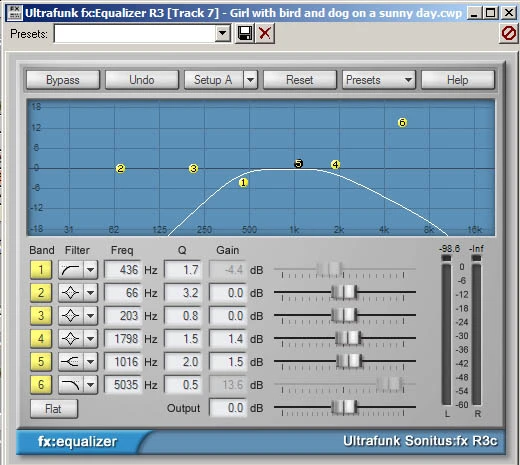Open band 4 filter type dropdown
Screen dimensions: 520x465
coord(90,339)
